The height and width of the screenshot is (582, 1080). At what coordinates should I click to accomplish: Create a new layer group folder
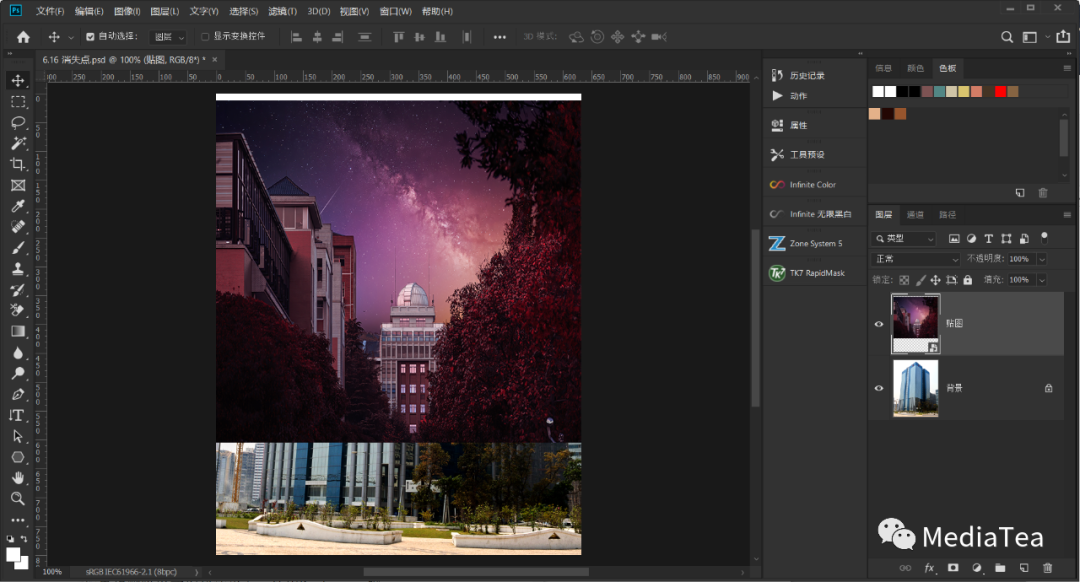point(1000,568)
